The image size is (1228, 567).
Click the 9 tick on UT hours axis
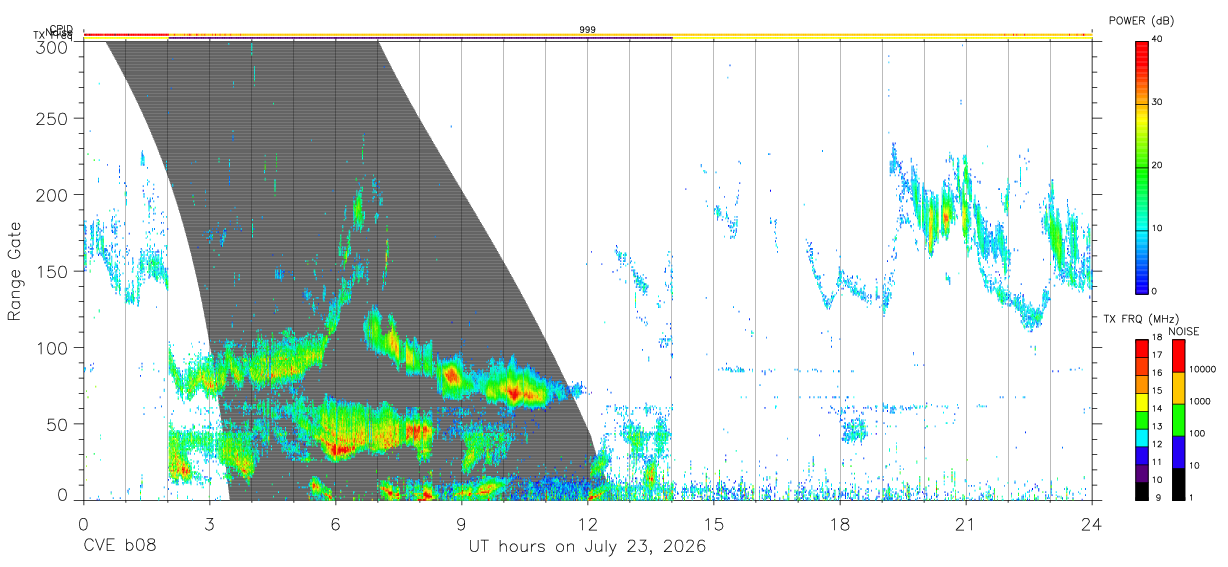tap(461, 524)
